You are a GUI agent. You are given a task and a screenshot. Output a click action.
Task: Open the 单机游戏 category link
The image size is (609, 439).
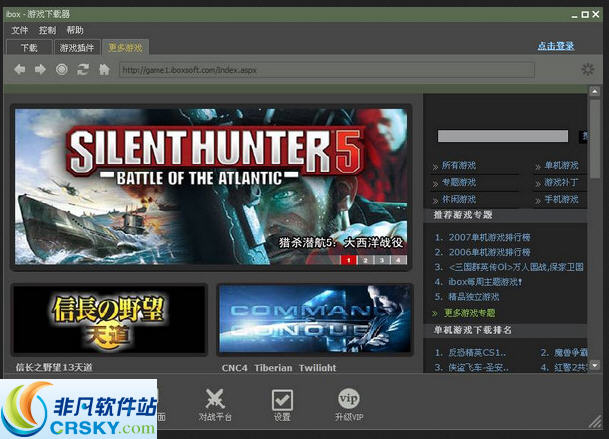coord(561,165)
